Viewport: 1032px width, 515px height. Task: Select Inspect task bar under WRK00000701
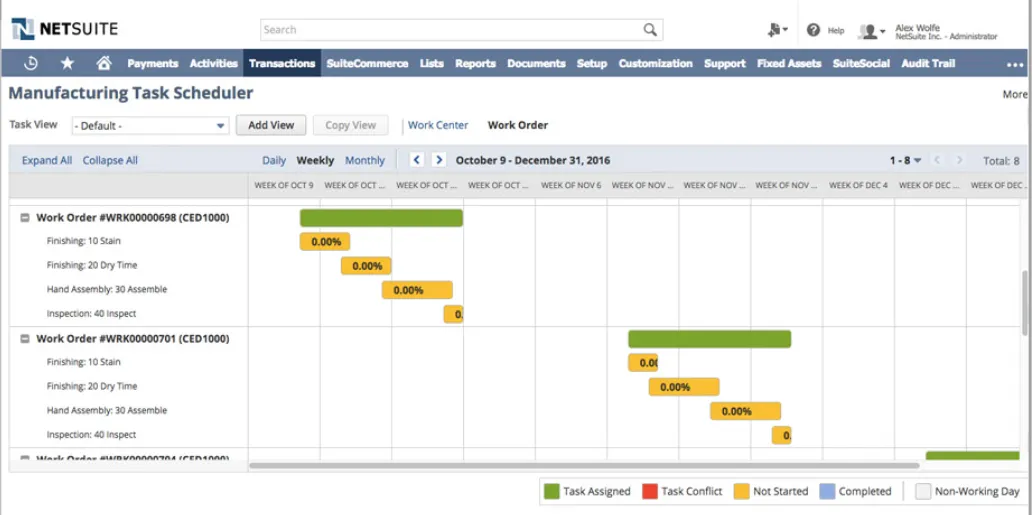[781, 435]
